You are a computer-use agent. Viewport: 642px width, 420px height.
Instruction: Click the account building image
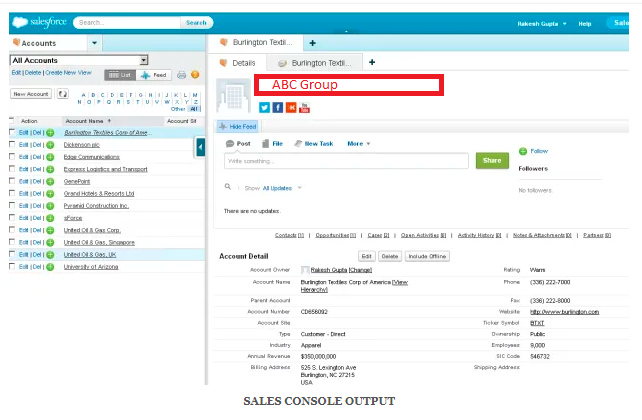(x=233, y=95)
